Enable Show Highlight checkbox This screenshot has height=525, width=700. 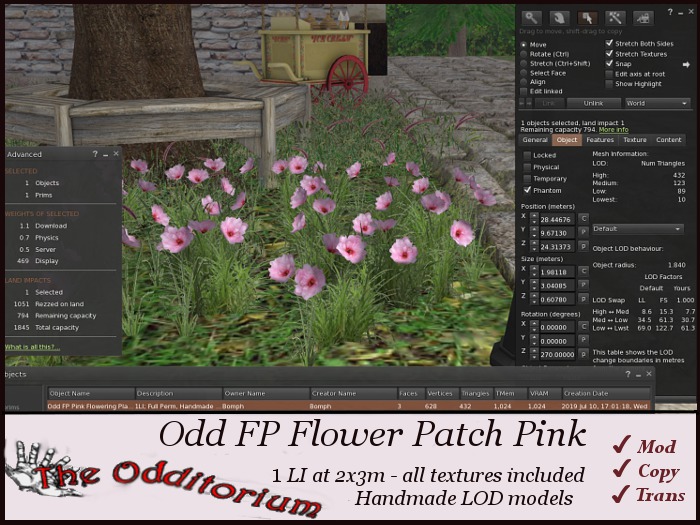(609, 84)
